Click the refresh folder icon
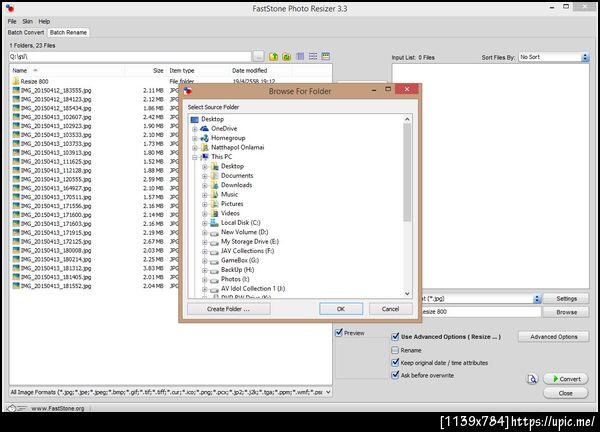 tap(287, 57)
